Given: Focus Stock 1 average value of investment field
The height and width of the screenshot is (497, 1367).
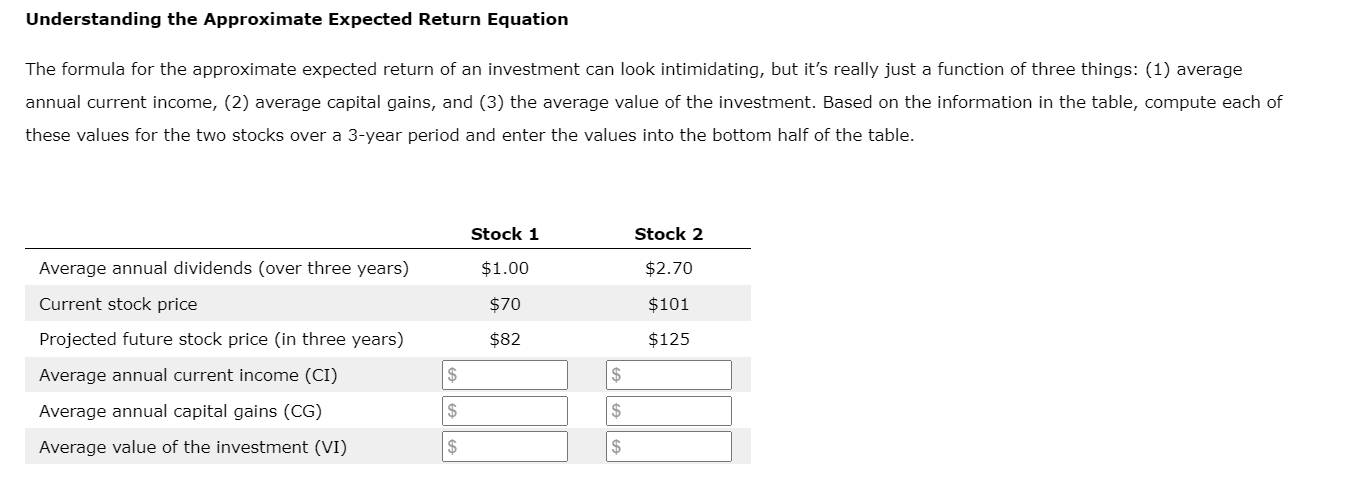Looking at the screenshot, I should coord(506,447).
